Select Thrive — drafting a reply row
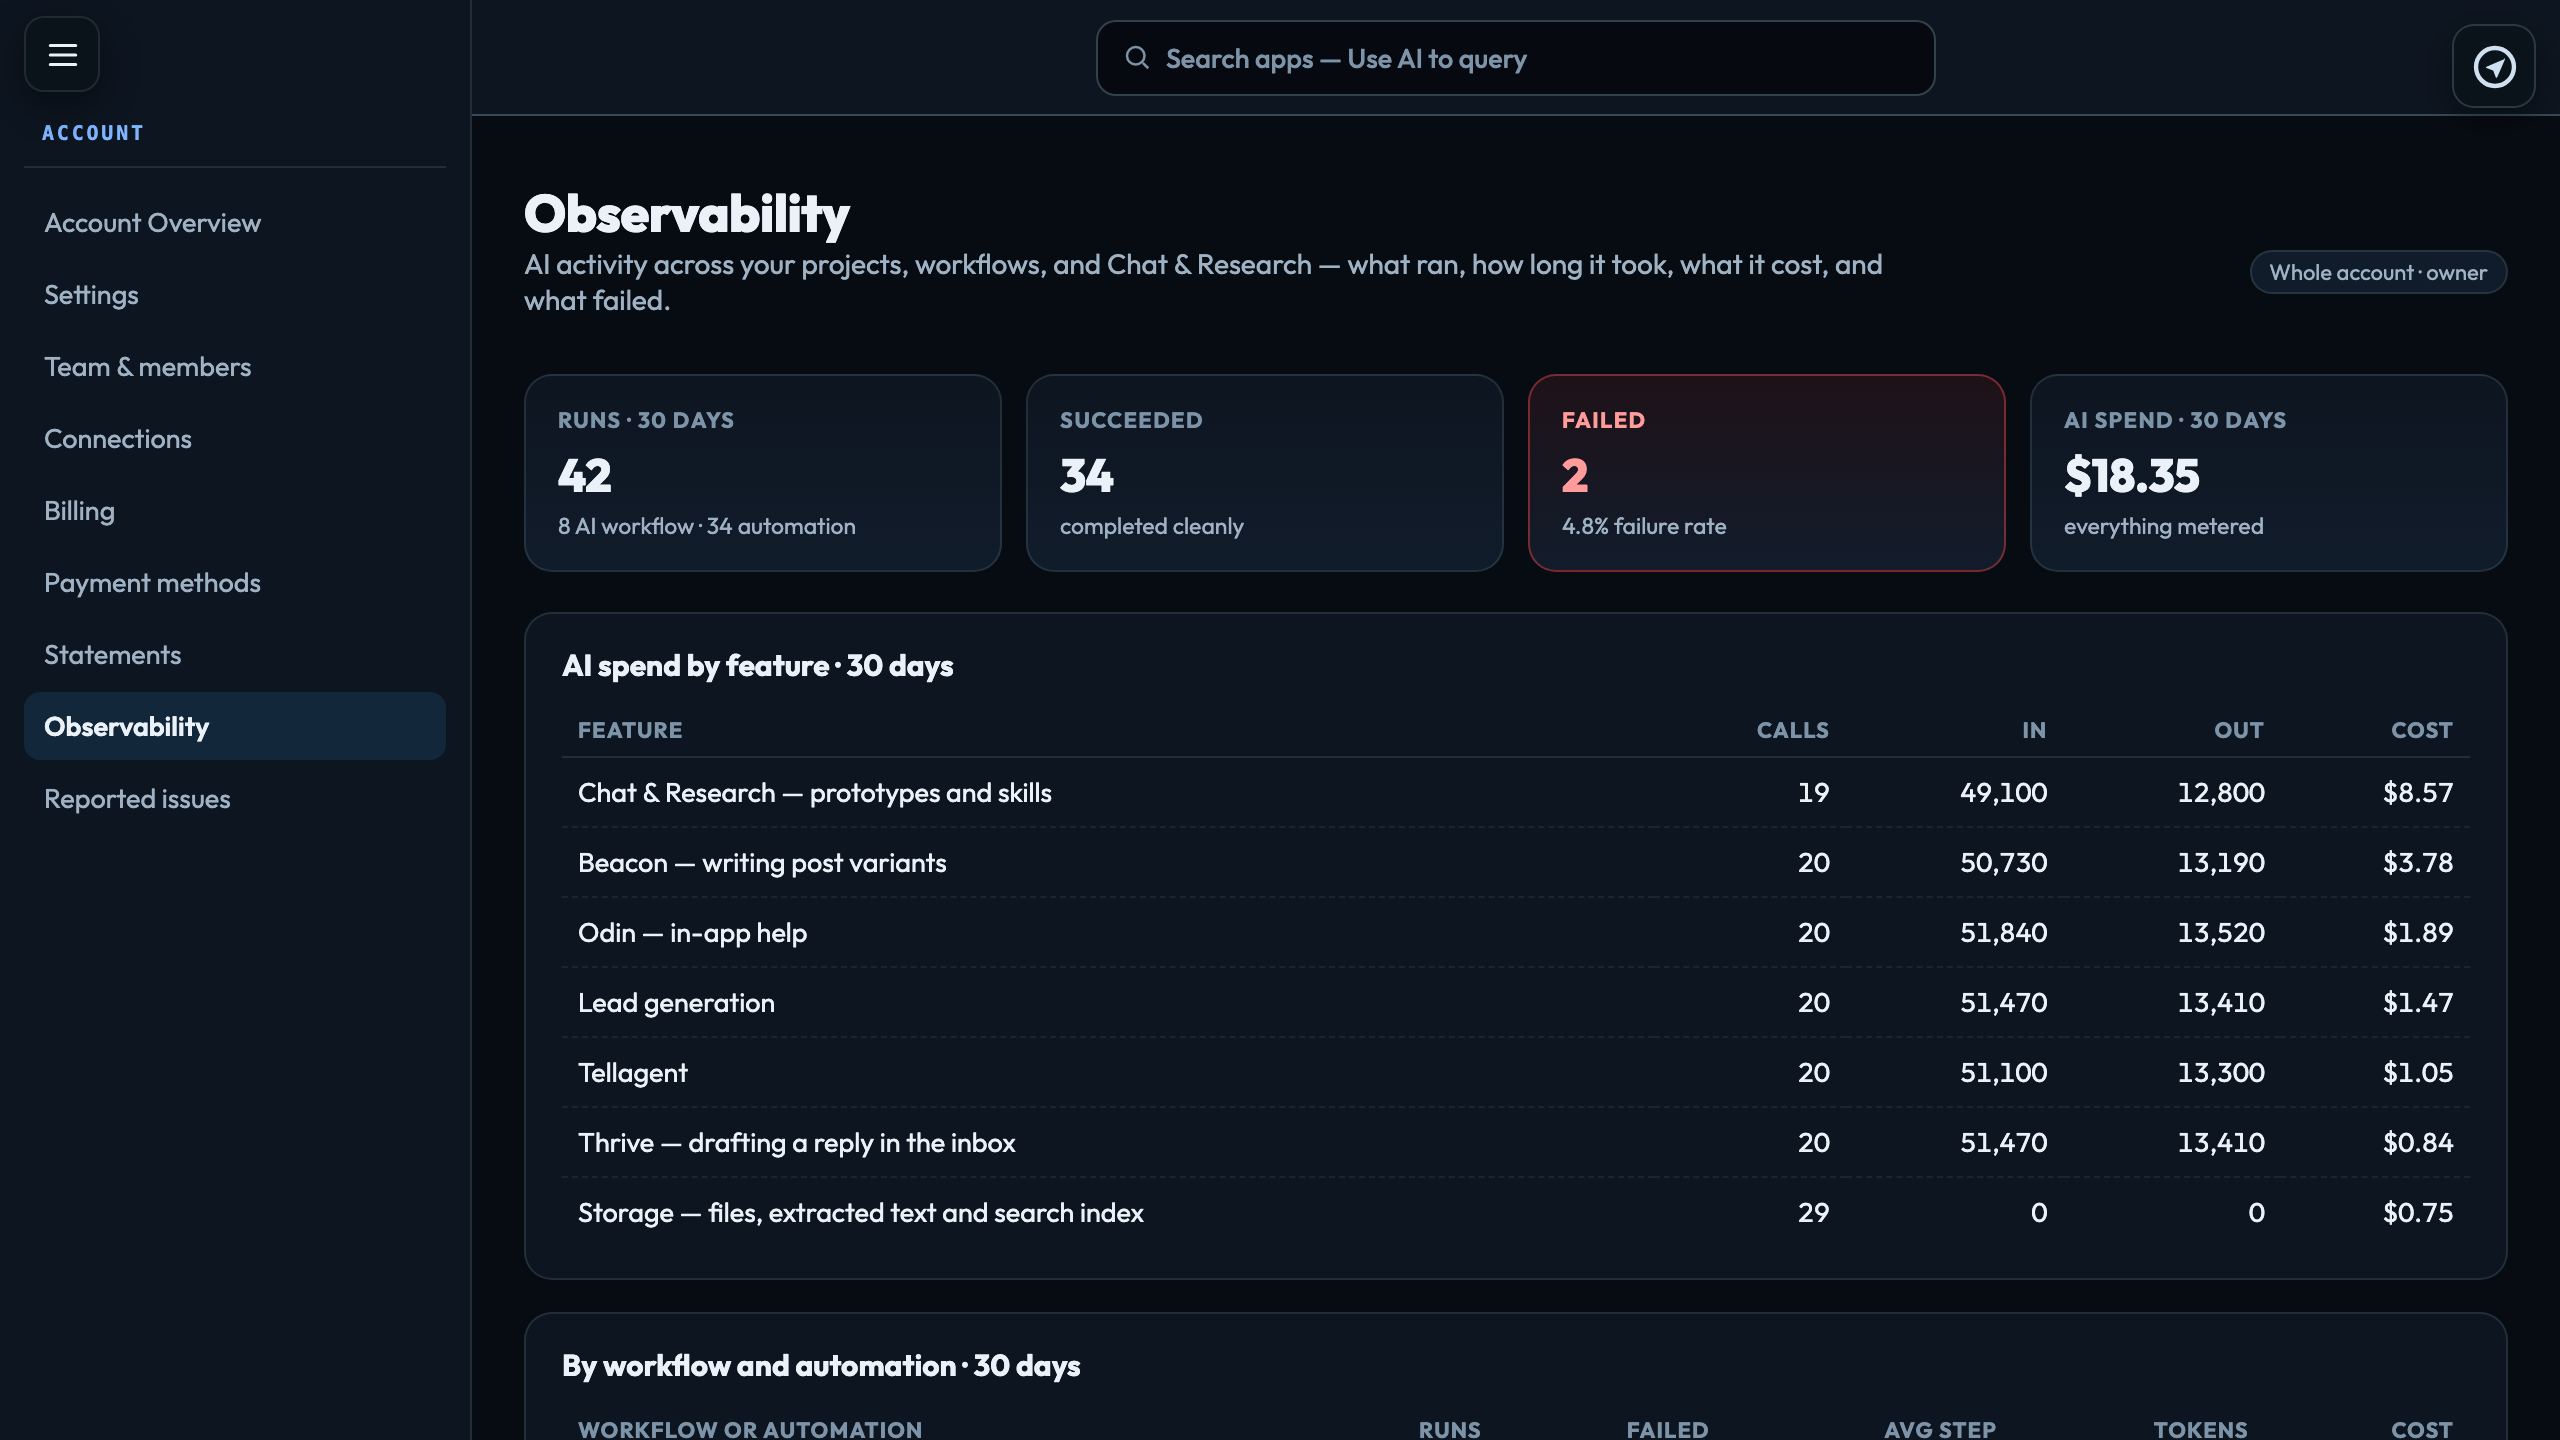 point(1515,1142)
